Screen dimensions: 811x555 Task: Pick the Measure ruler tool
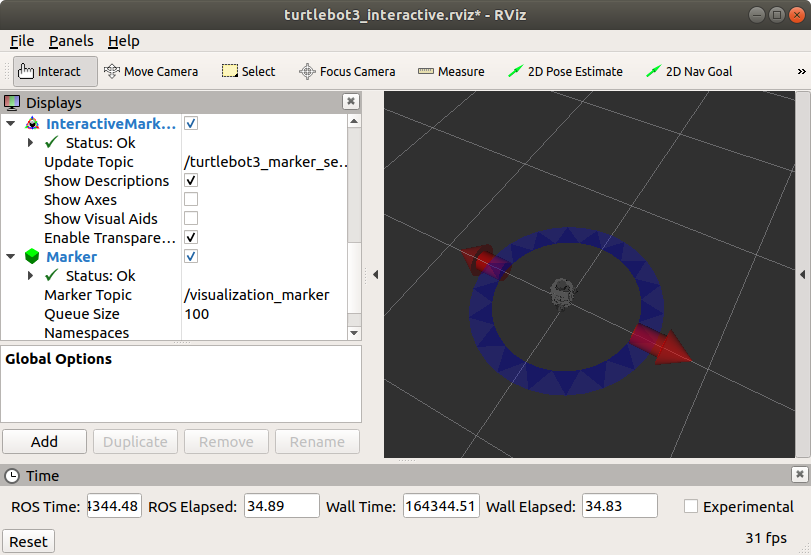point(451,71)
